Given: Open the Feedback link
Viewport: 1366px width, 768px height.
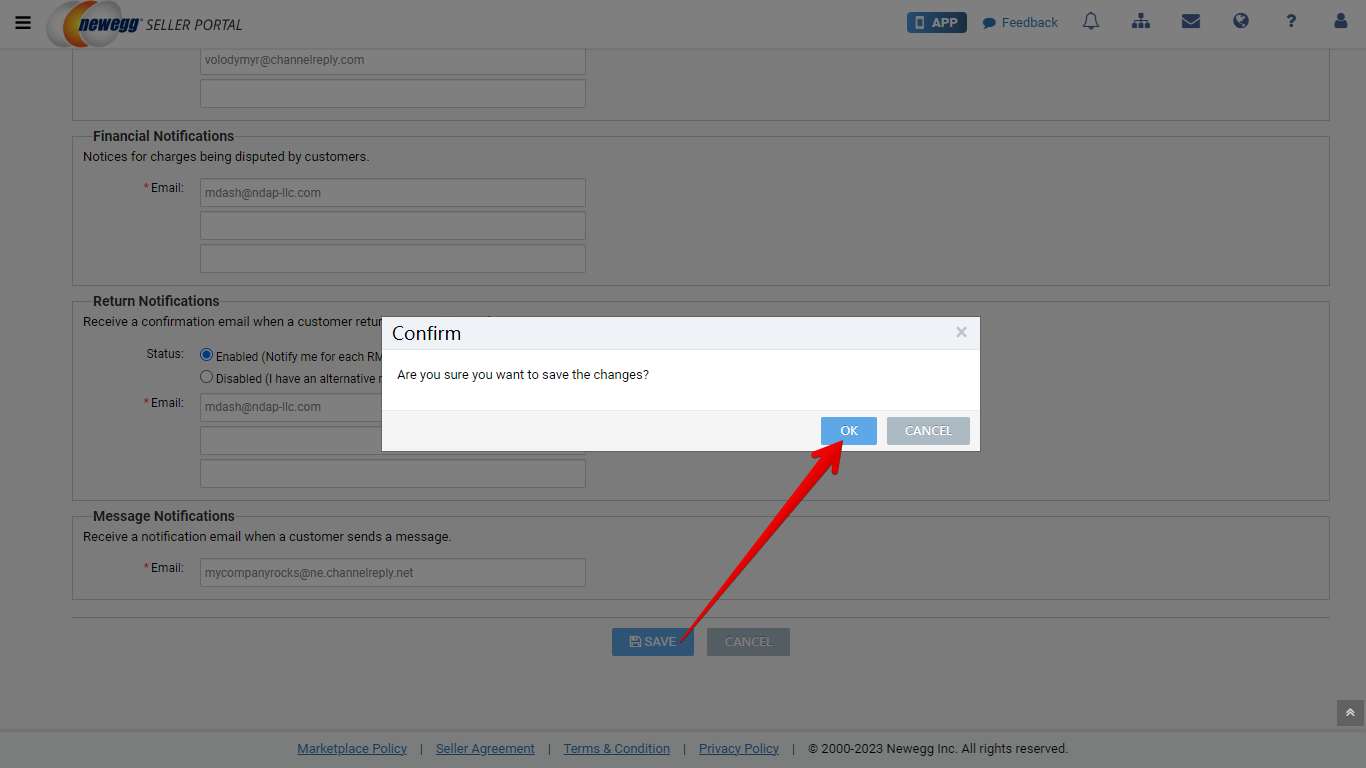Looking at the screenshot, I should click(x=1020, y=23).
